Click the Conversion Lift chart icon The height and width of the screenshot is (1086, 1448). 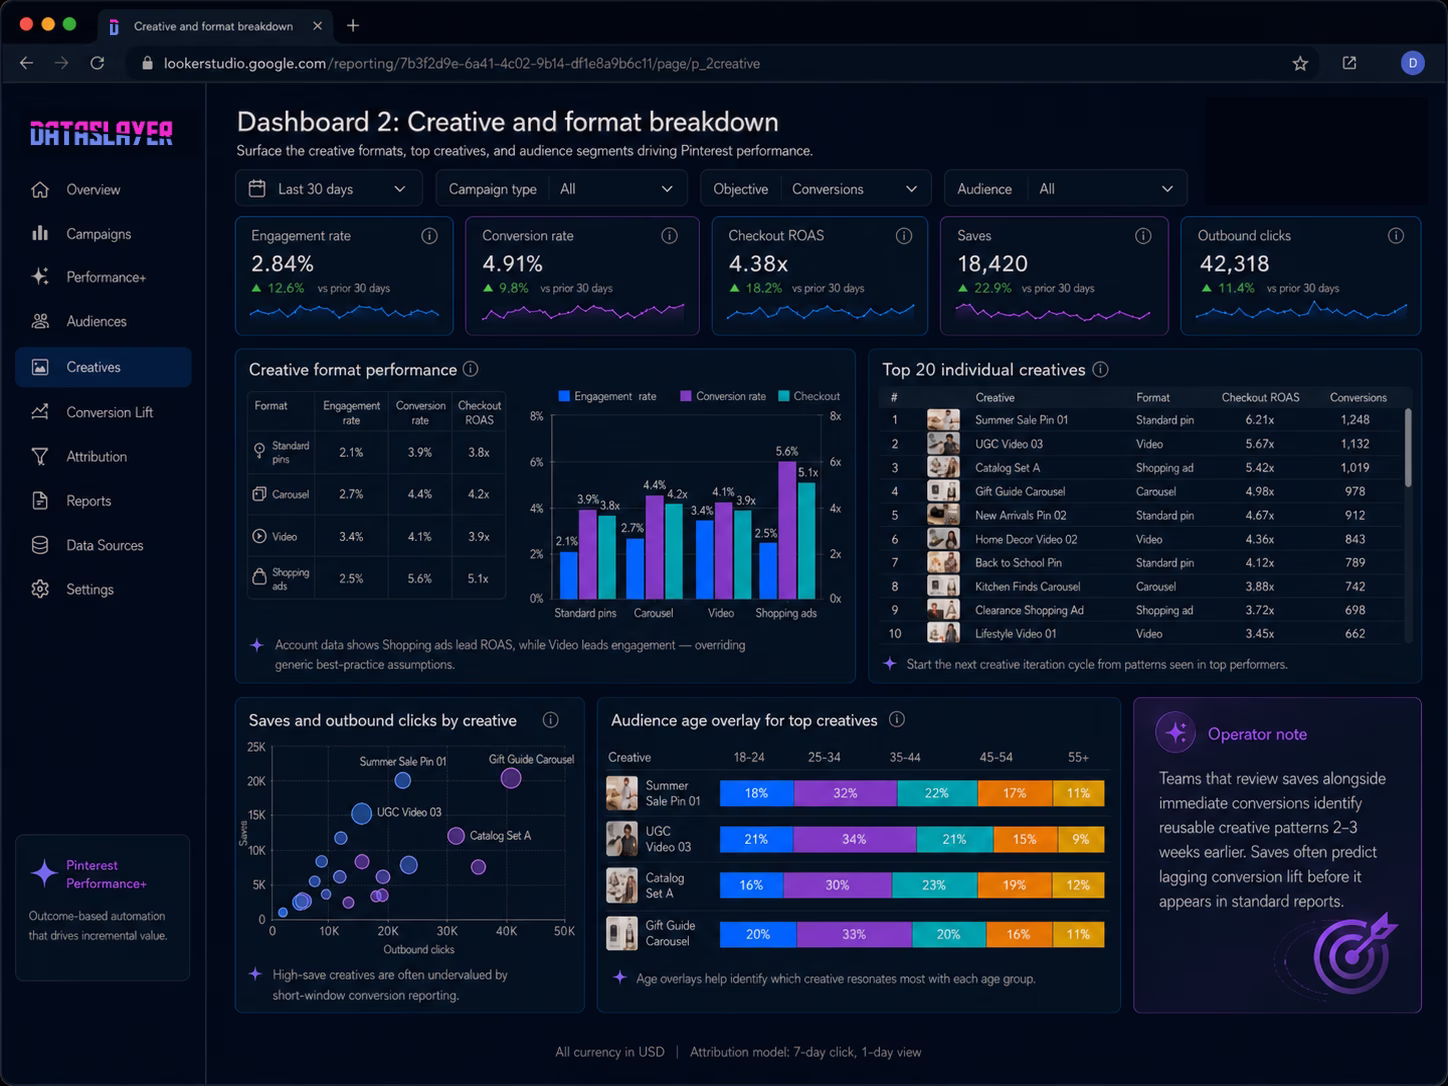[40, 412]
